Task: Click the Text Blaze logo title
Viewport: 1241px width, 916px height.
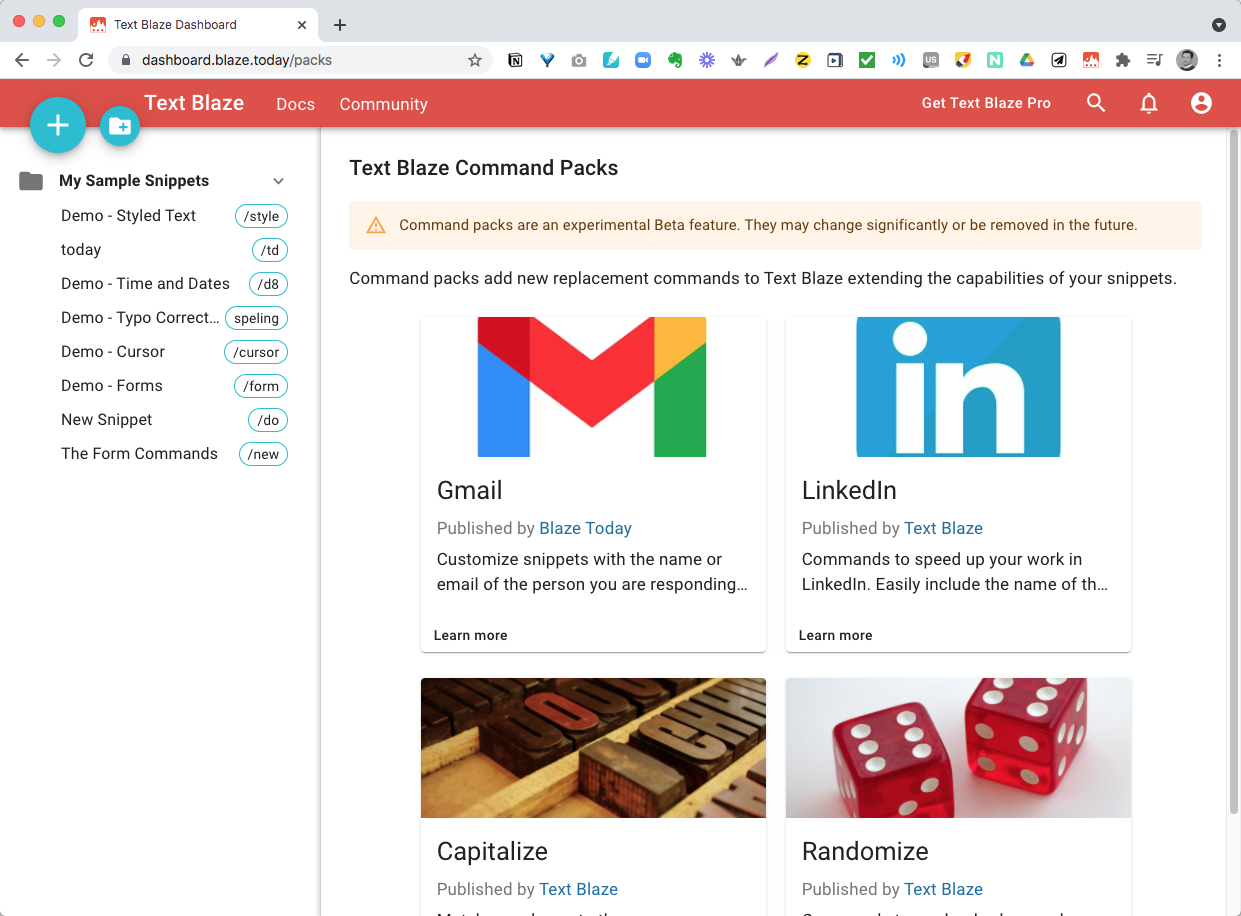Action: pyautogui.click(x=194, y=102)
